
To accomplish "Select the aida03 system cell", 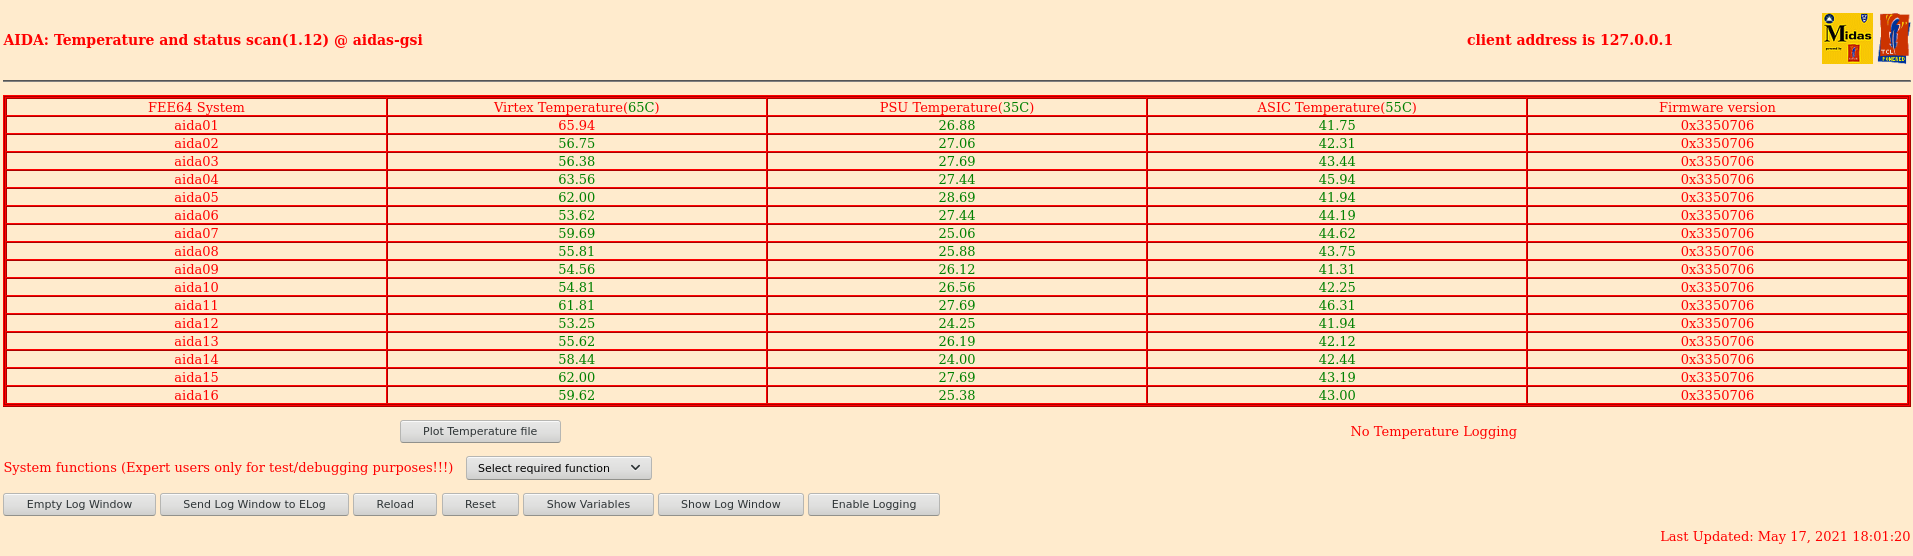I will pyautogui.click(x=196, y=161).
